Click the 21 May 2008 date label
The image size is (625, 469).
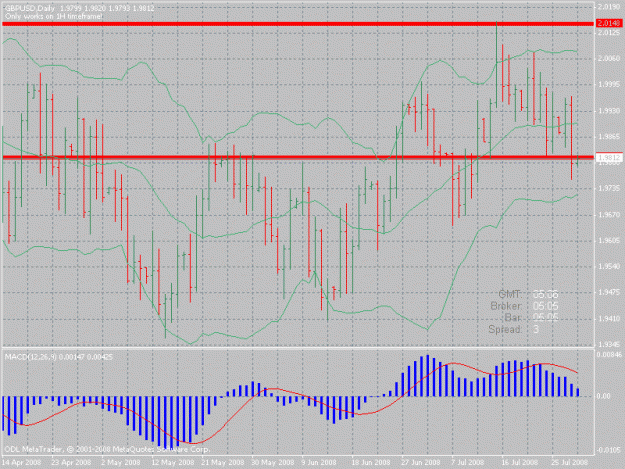tap(222, 462)
